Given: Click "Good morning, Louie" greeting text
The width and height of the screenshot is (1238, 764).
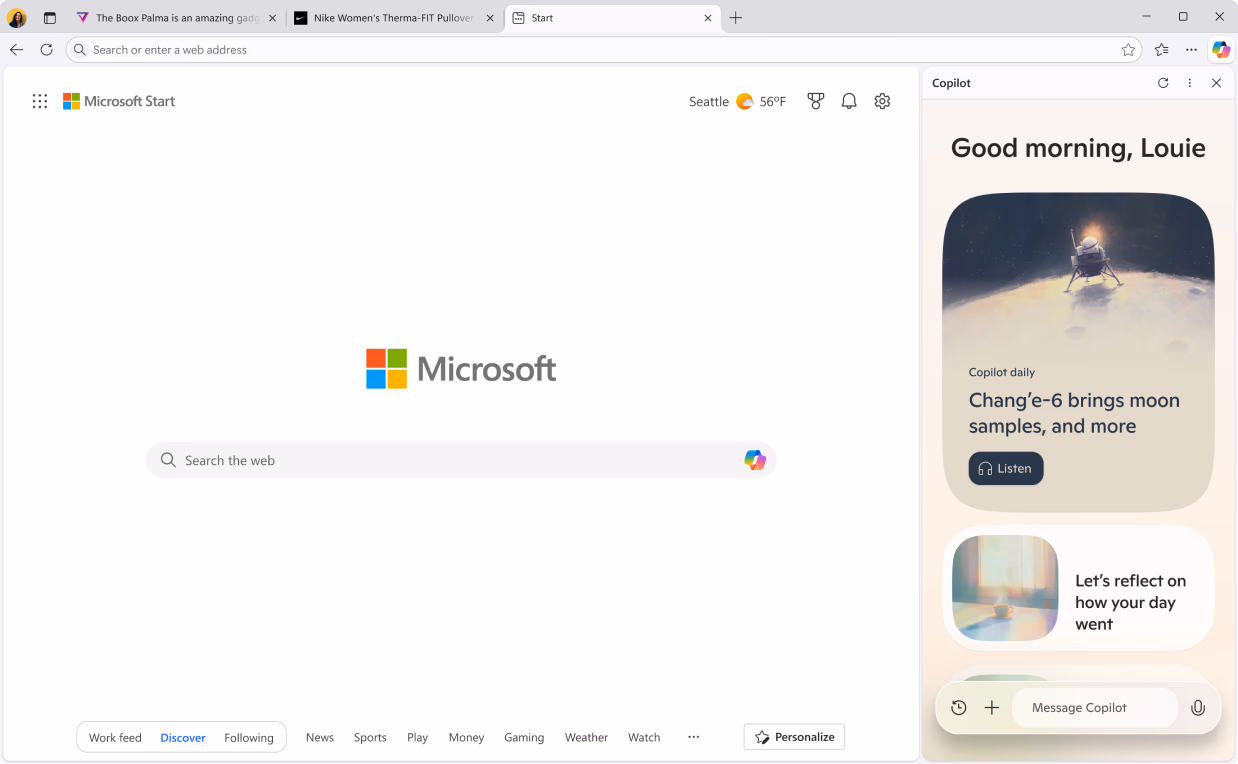Looking at the screenshot, I should tap(1078, 148).
